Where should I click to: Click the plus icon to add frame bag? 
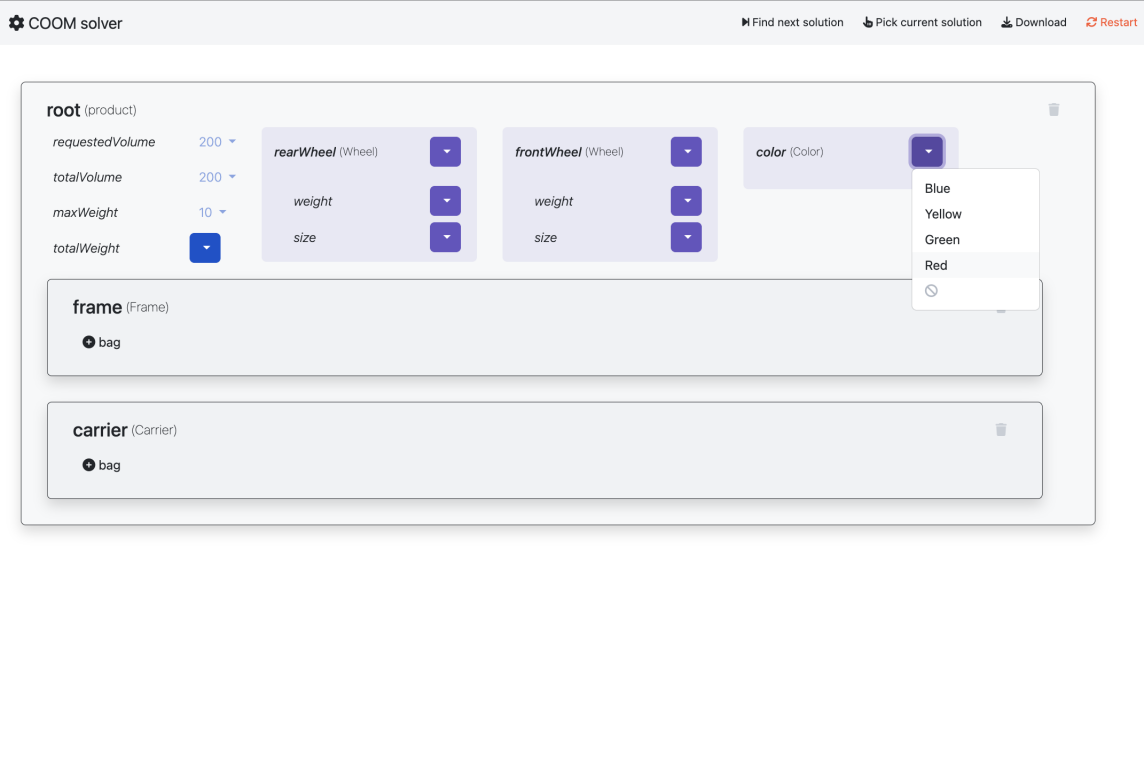[89, 342]
